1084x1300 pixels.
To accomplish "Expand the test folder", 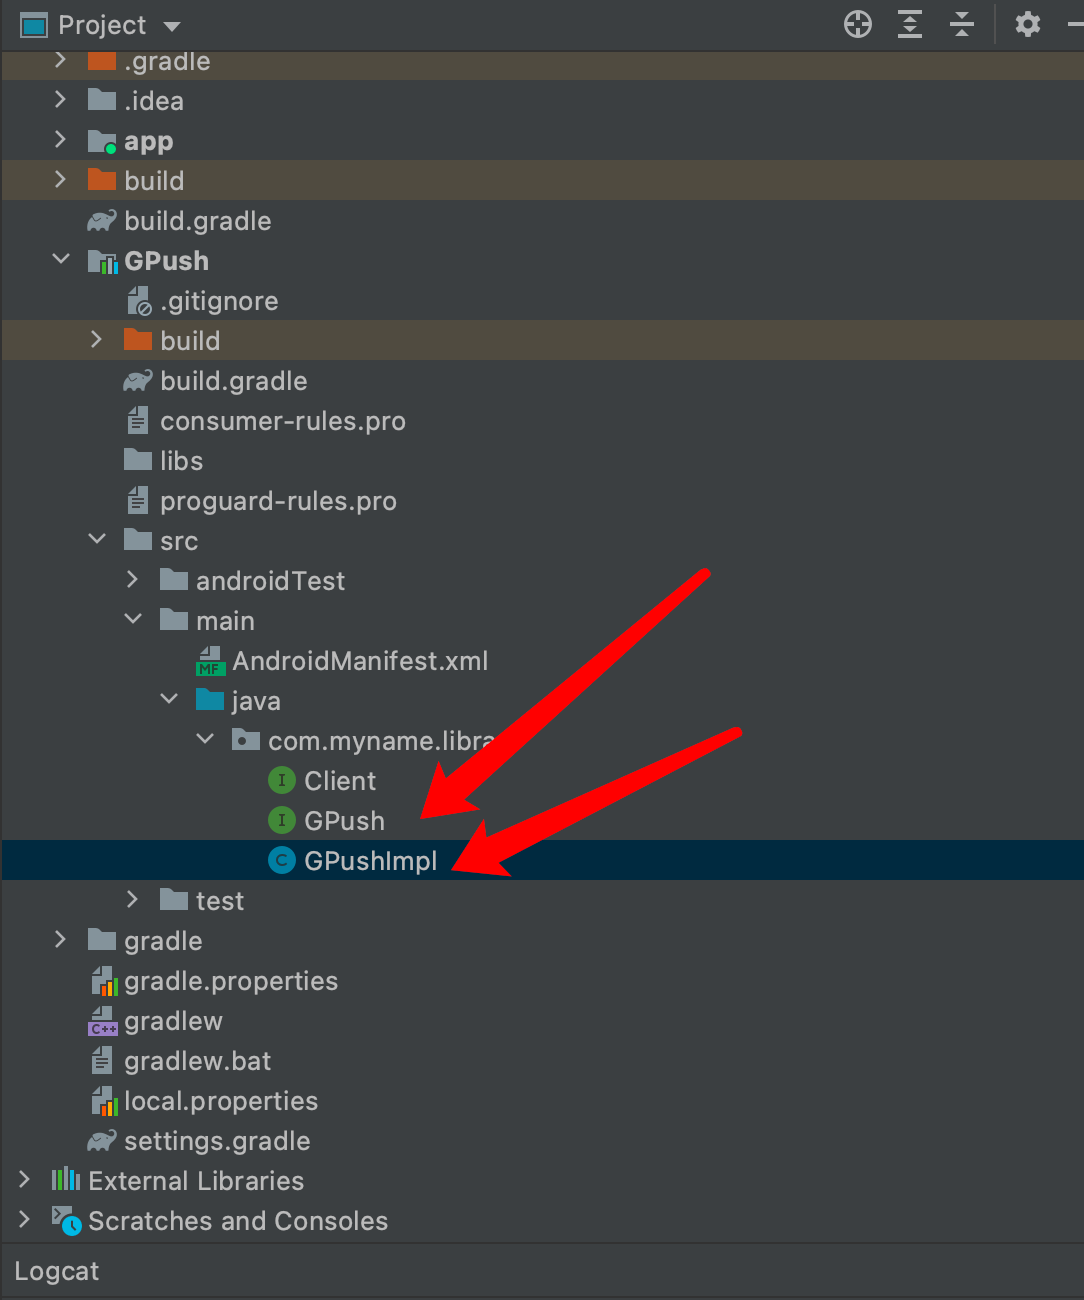I will pyautogui.click(x=132, y=900).
